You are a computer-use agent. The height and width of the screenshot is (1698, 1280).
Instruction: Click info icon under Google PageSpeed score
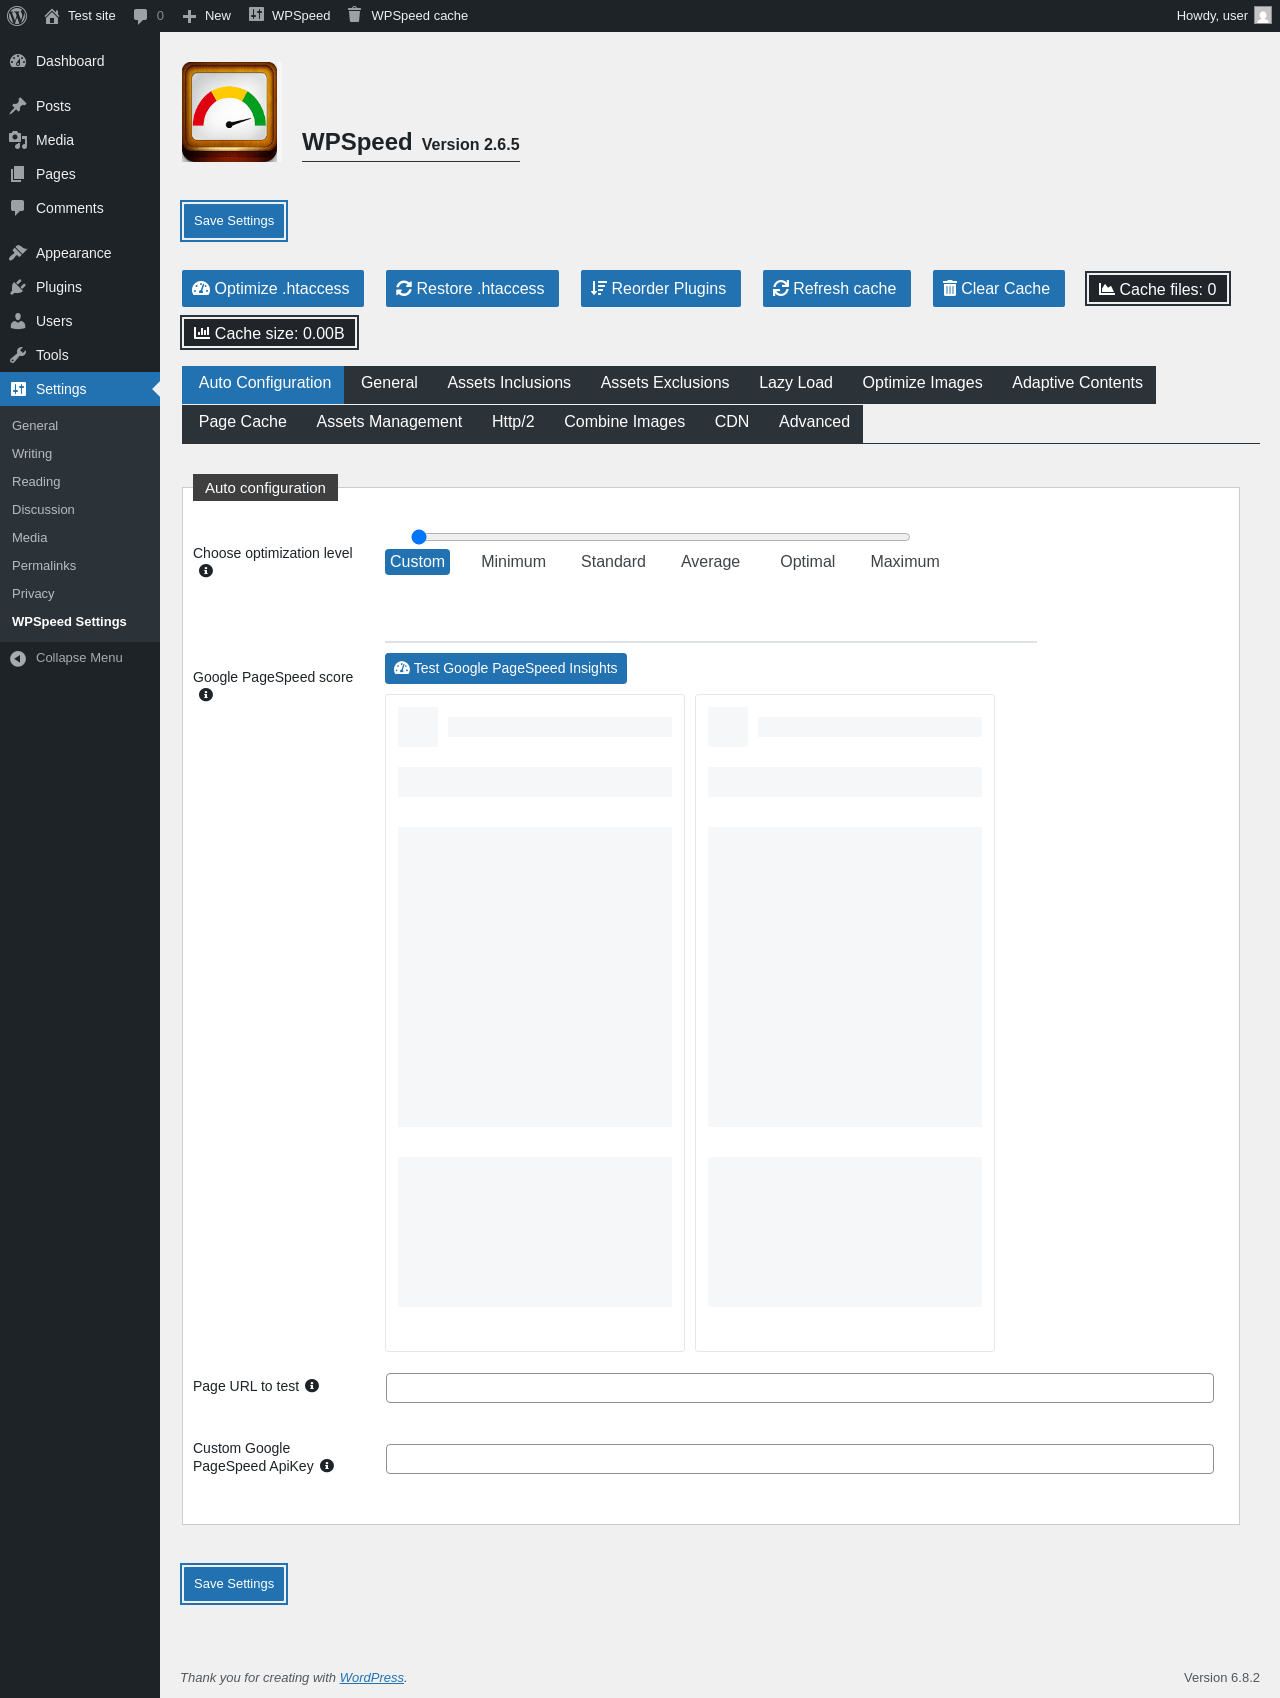[206, 695]
